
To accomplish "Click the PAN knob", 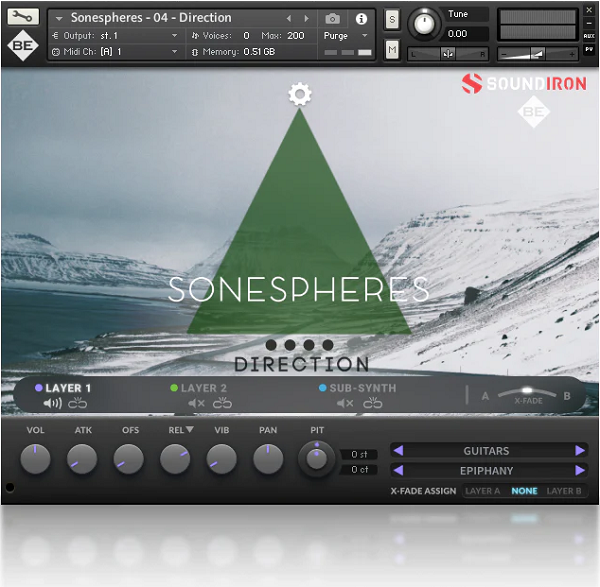I will pos(268,458).
